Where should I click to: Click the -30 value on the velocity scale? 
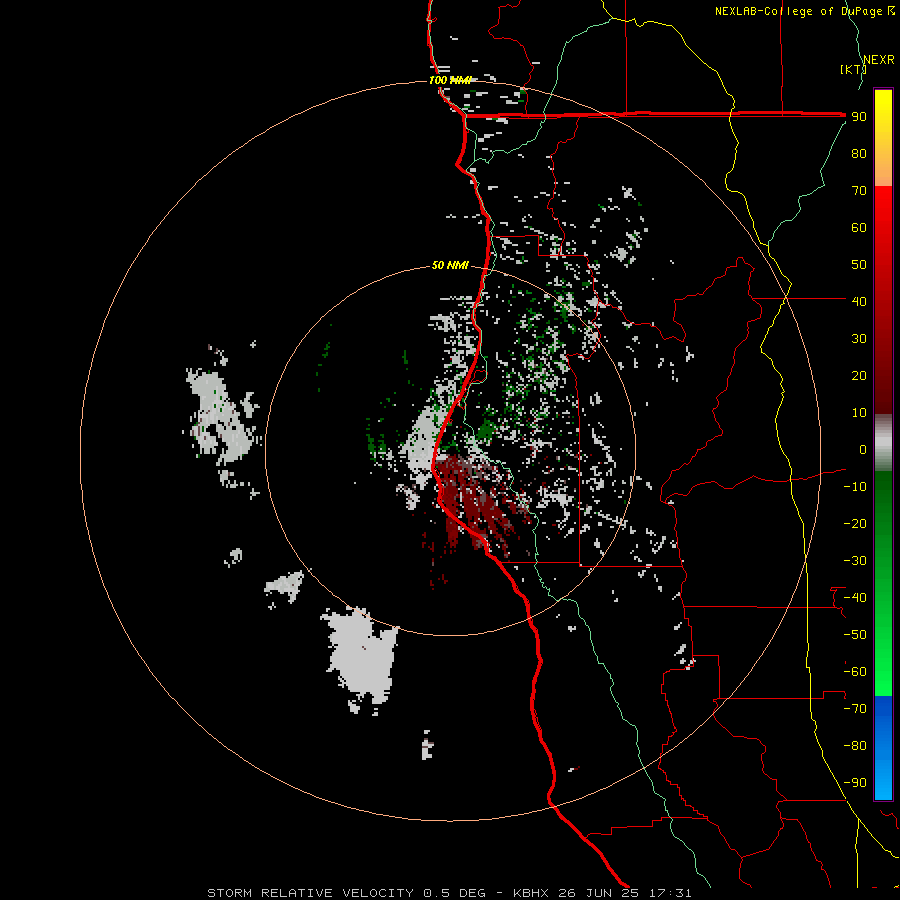click(x=855, y=561)
